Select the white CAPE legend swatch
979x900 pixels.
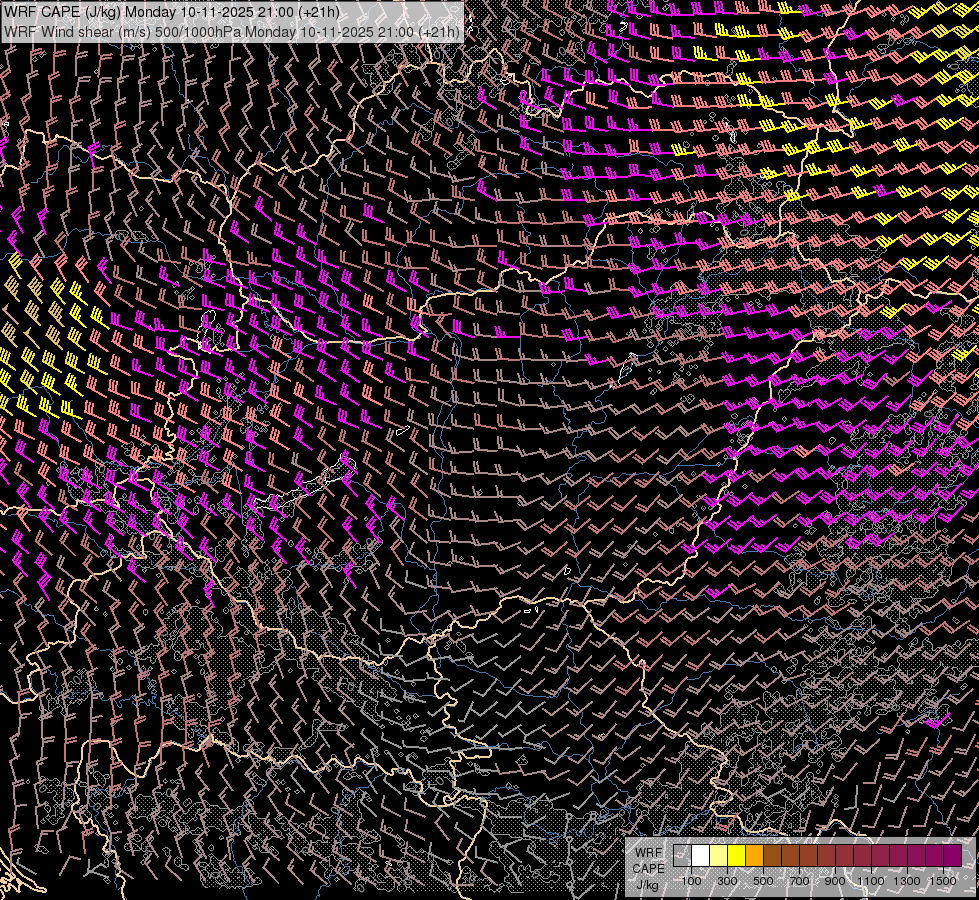pos(701,855)
